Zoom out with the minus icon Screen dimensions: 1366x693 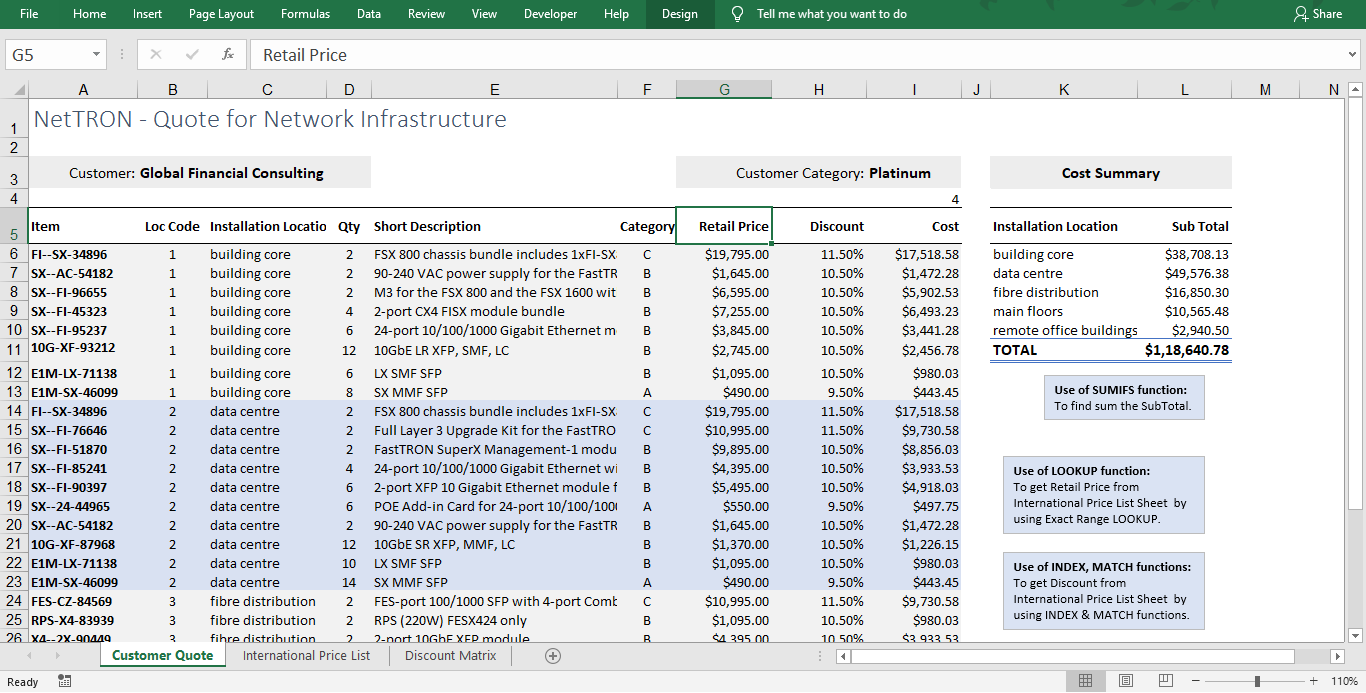click(x=1196, y=680)
